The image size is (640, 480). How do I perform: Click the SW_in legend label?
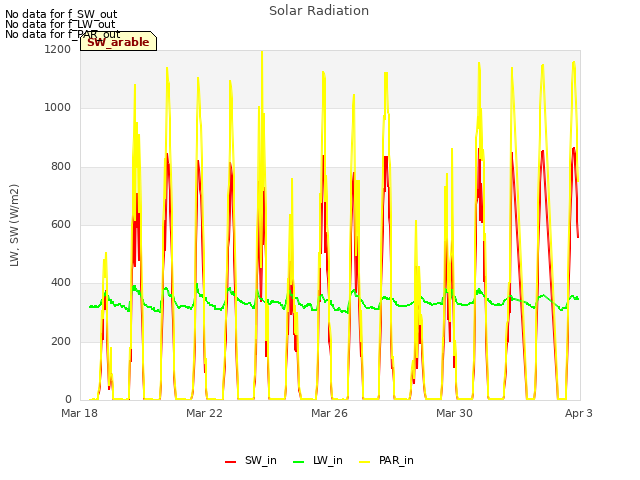pos(260,460)
